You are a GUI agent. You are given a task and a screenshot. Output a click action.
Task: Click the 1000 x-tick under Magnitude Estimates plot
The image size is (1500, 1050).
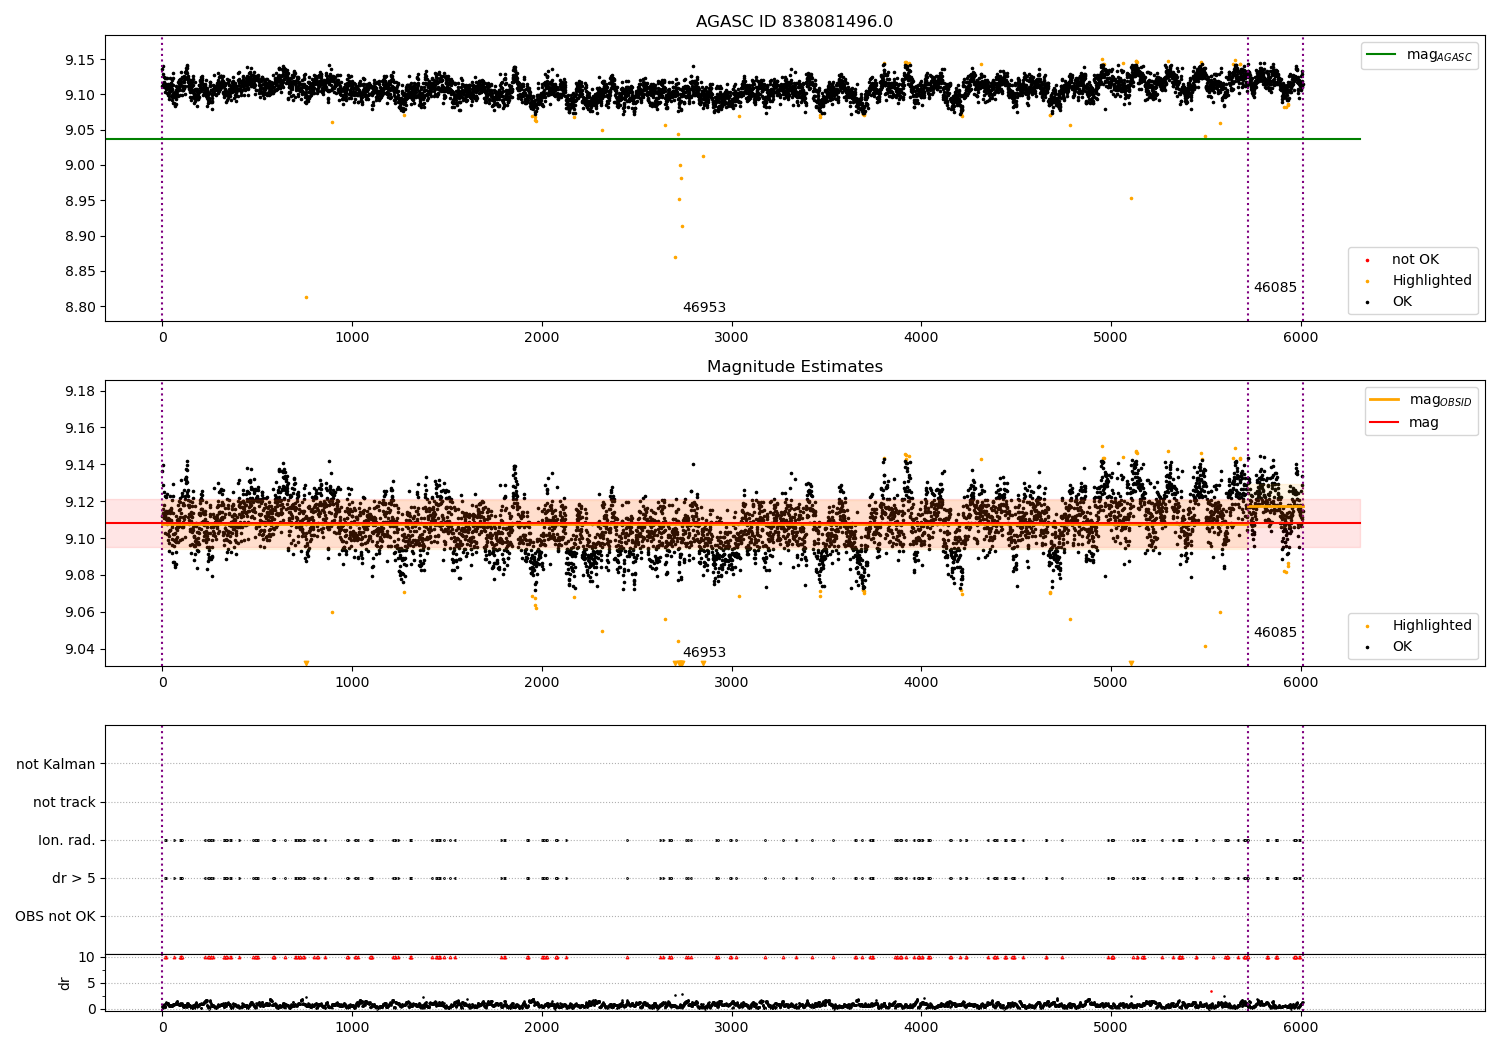(352, 683)
